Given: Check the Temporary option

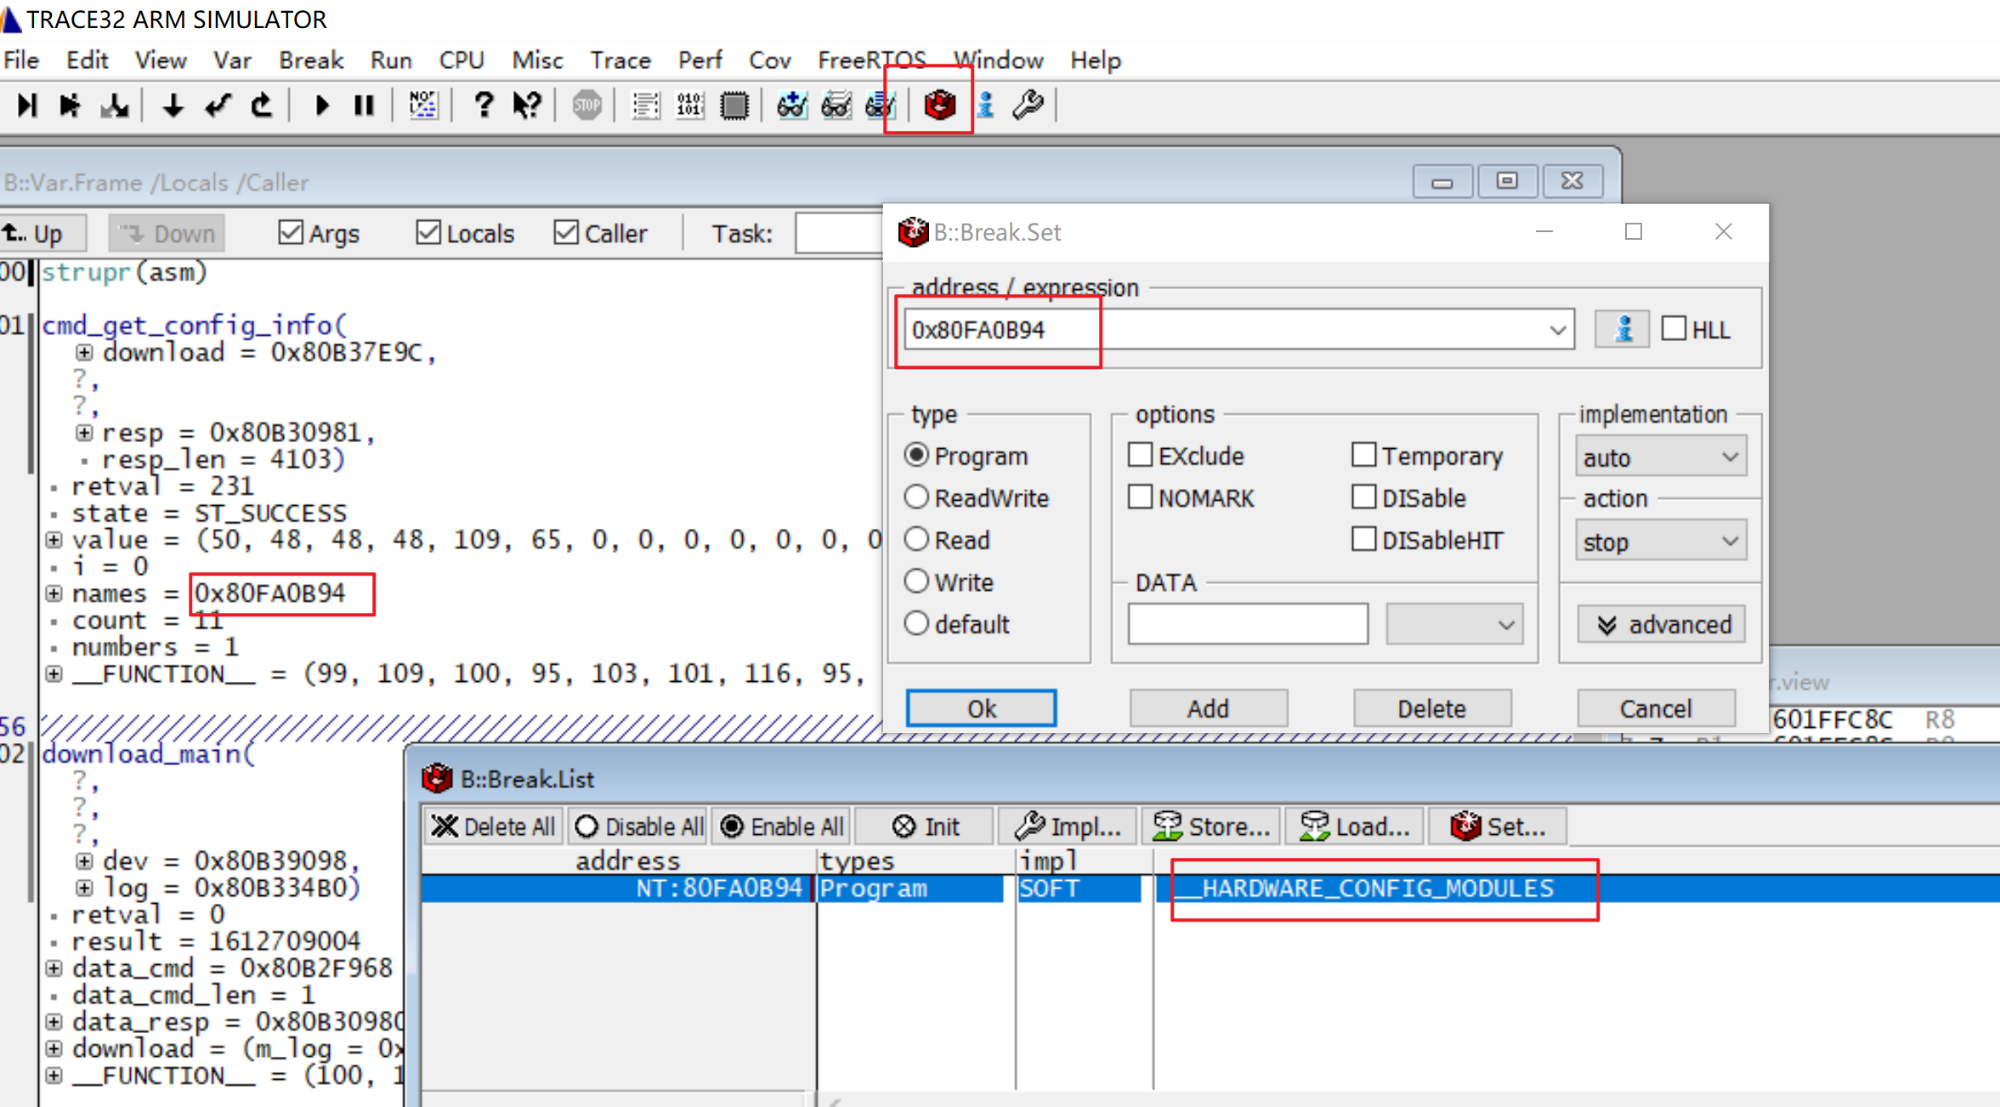Looking at the screenshot, I should pos(1364,455).
